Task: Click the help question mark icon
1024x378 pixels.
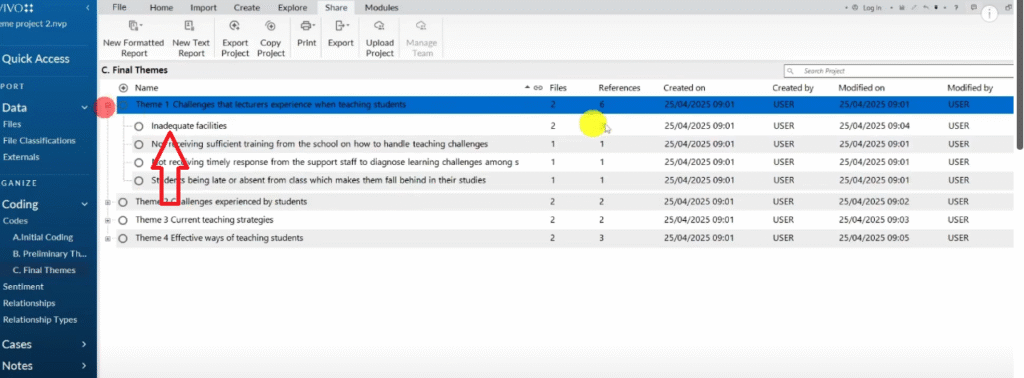Action: click(955, 8)
